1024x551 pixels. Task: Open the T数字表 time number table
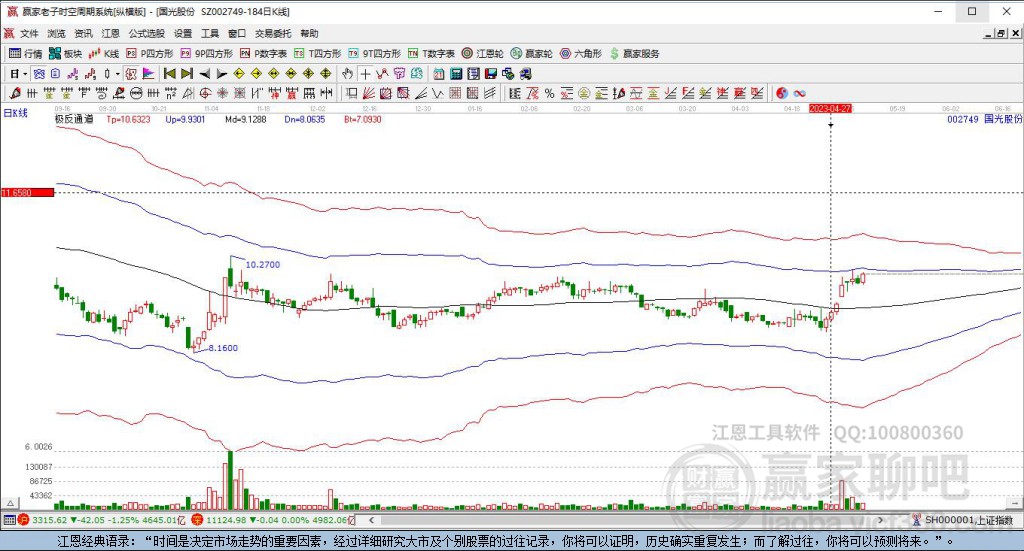[x=431, y=54]
